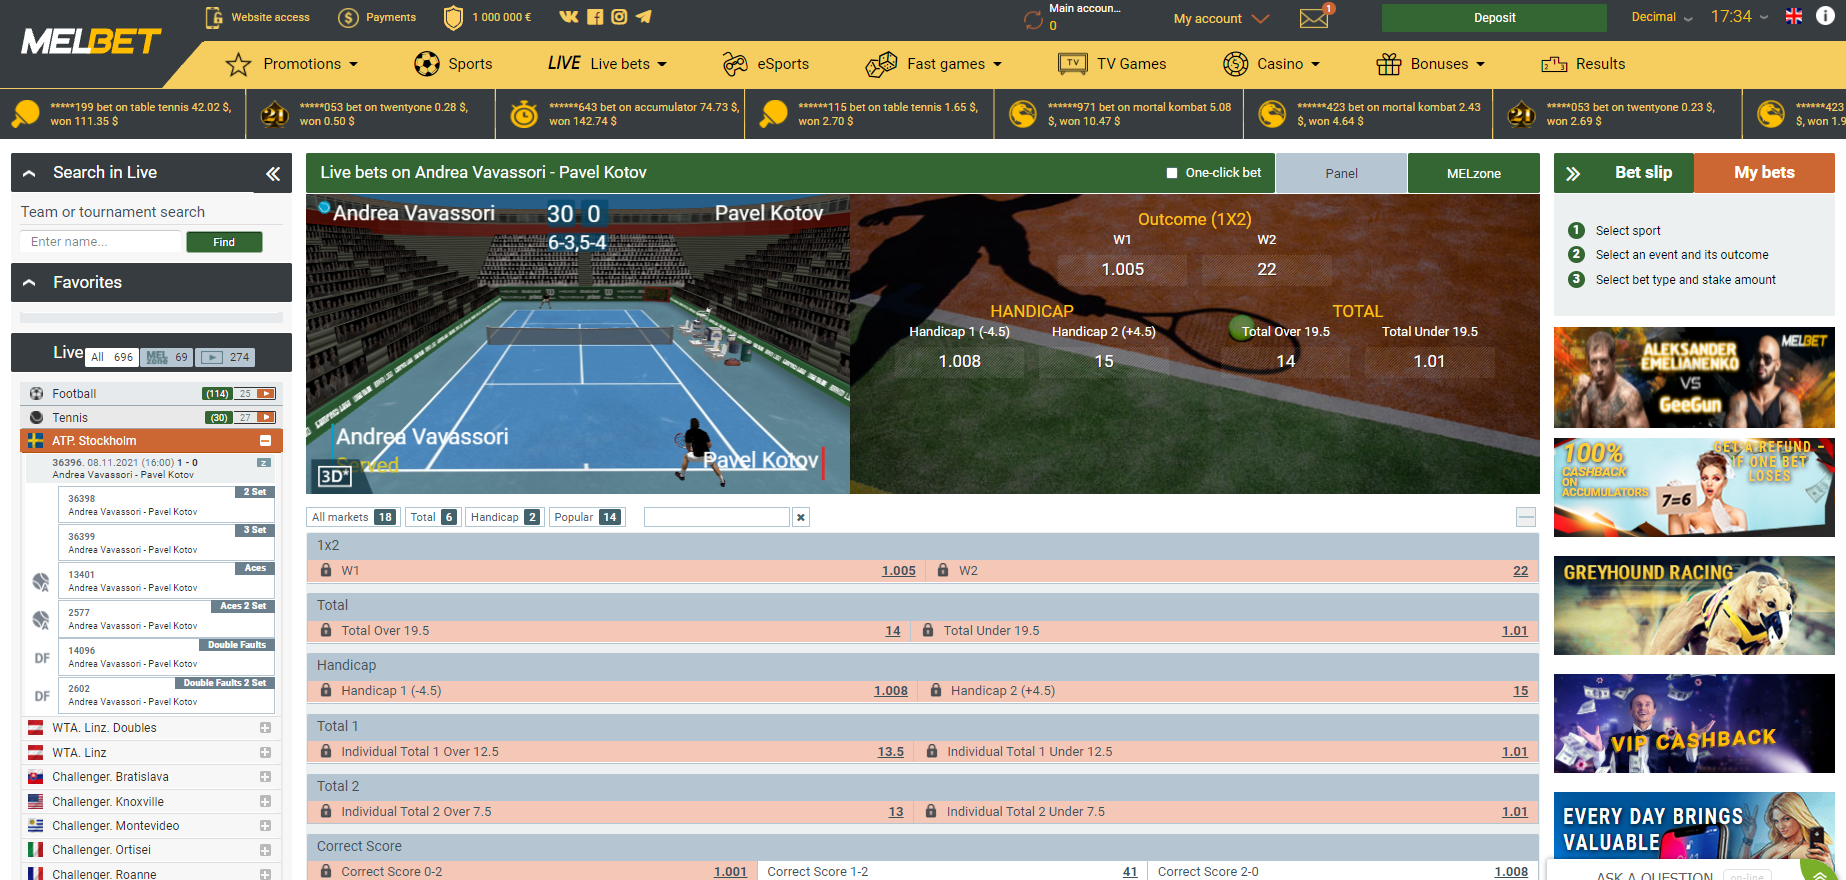The width and height of the screenshot is (1846, 880).
Task: Open the Promotions dropdown
Action: coord(292,64)
